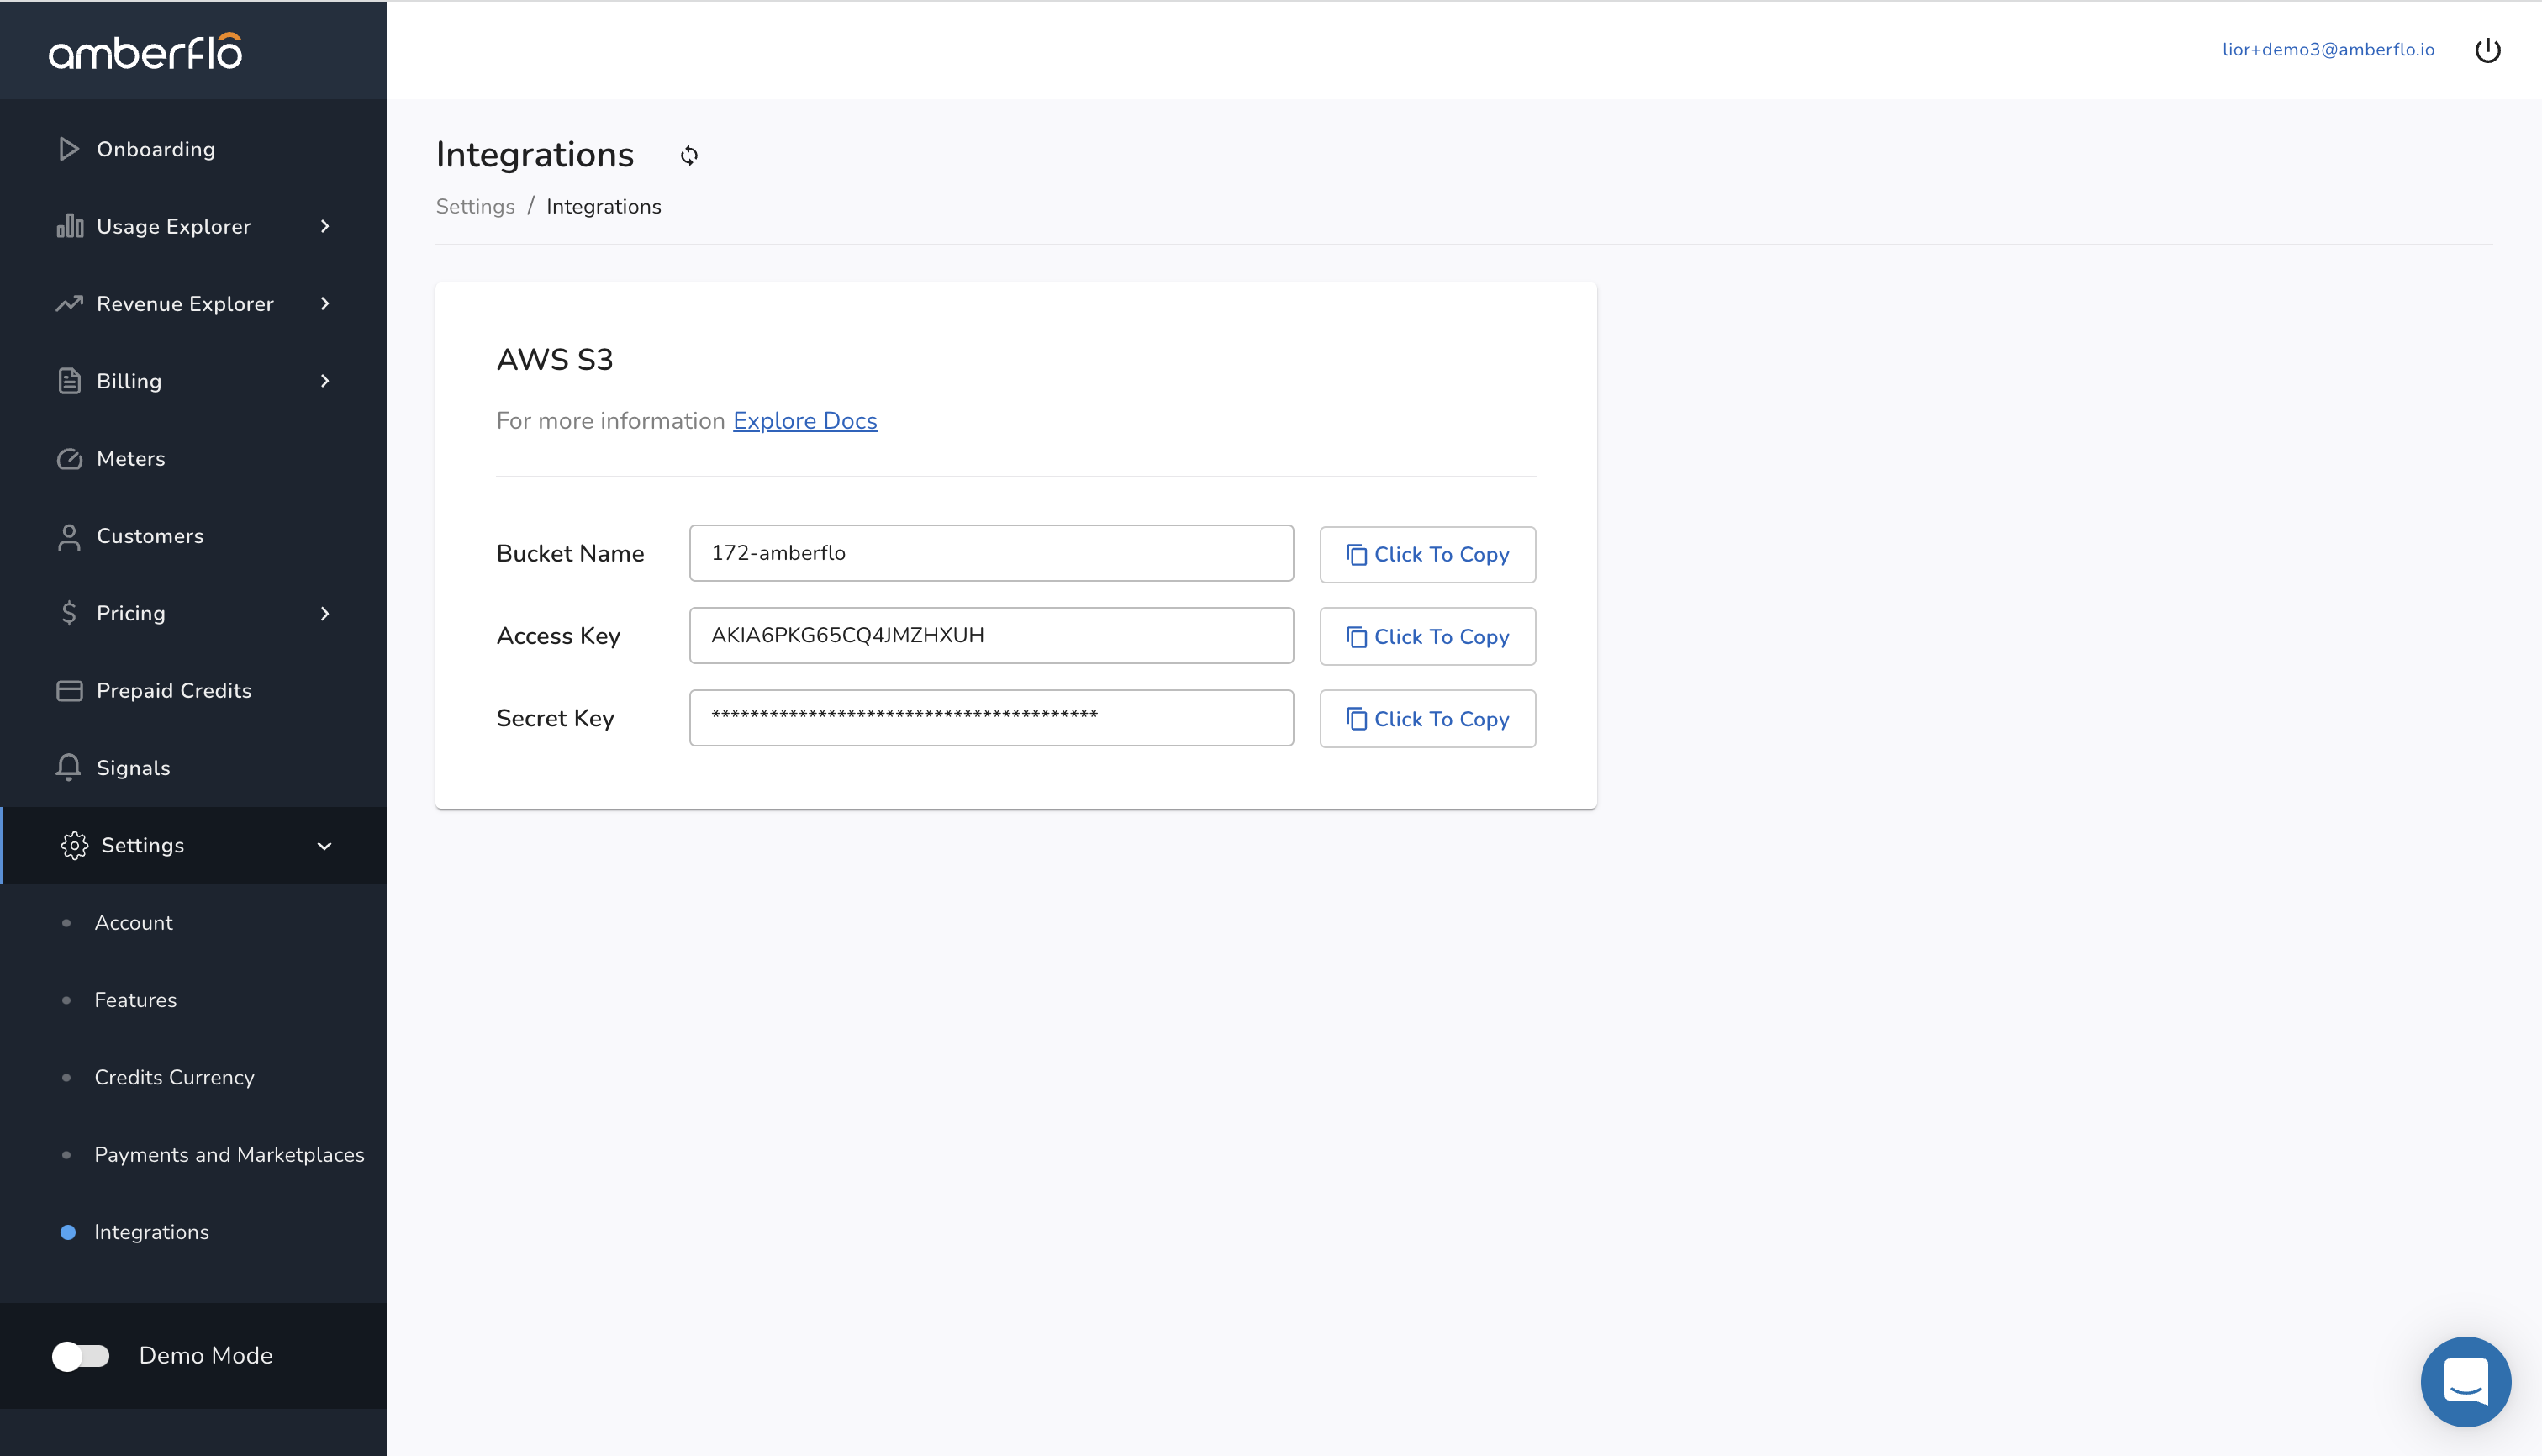2542x1456 pixels.
Task: Copy the Access Key value
Action: [1427, 637]
